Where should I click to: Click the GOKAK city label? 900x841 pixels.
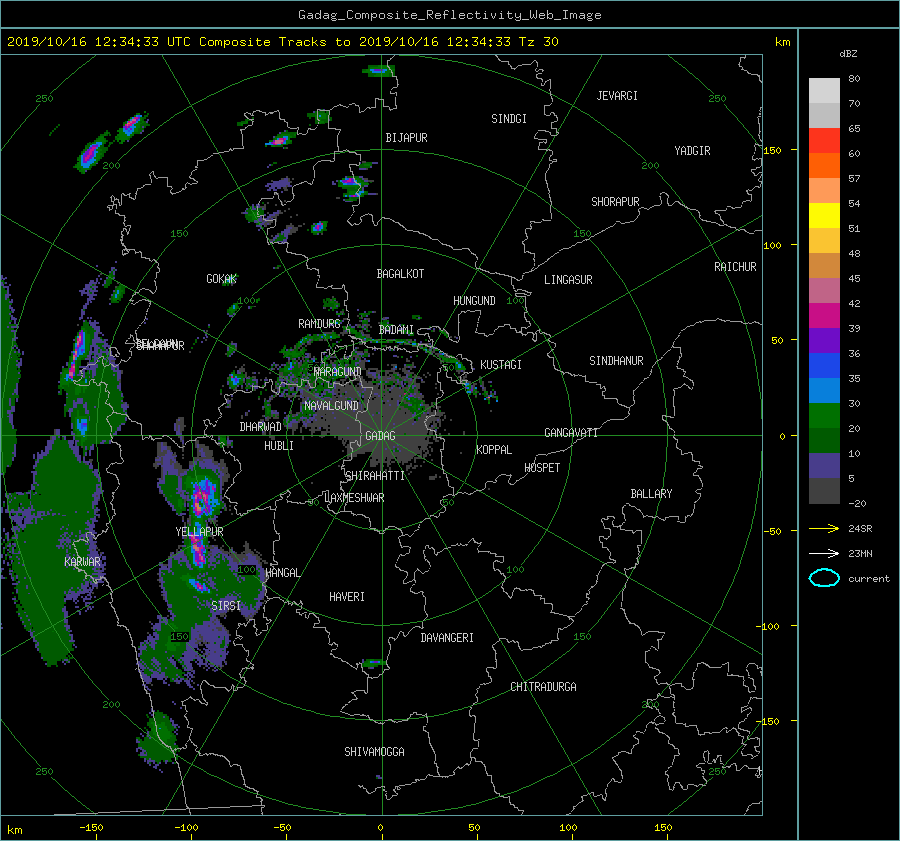(222, 279)
